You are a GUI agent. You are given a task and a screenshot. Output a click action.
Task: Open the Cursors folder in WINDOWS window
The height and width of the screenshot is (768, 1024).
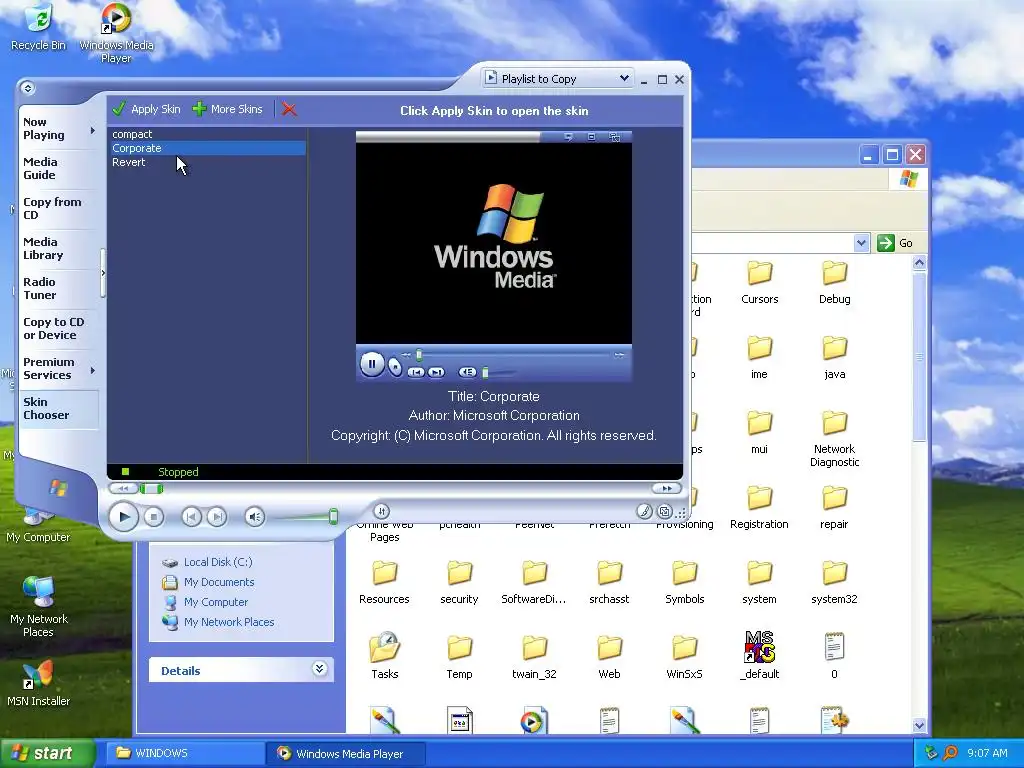760,283
